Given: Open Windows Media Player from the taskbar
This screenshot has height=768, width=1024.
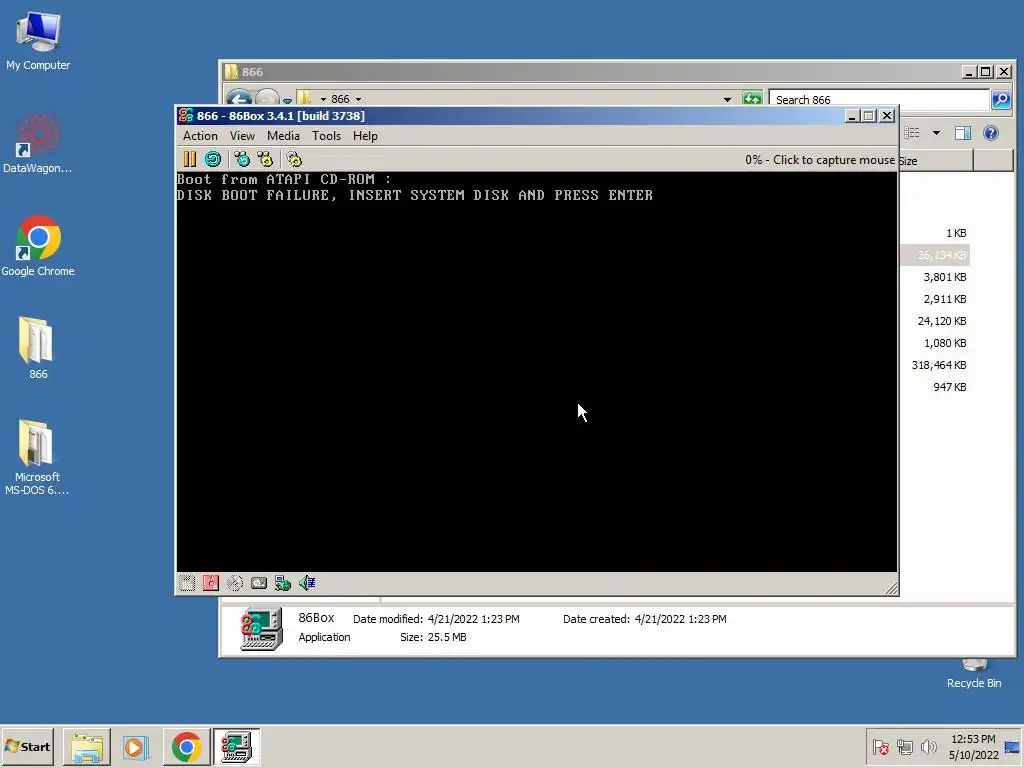Looking at the screenshot, I should pos(136,747).
